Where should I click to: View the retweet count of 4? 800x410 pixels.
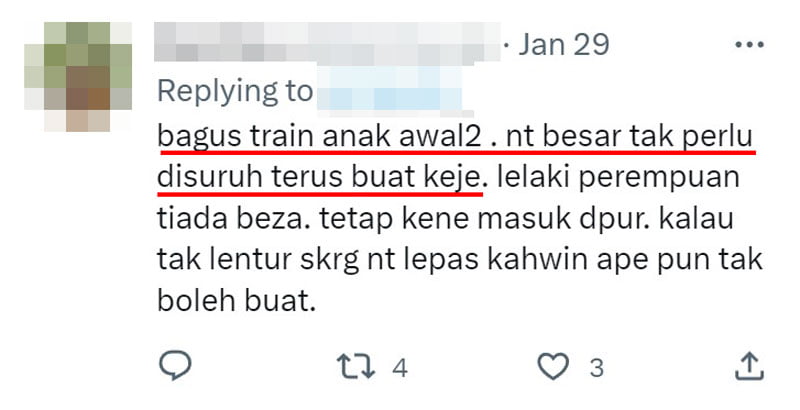pos(400,368)
